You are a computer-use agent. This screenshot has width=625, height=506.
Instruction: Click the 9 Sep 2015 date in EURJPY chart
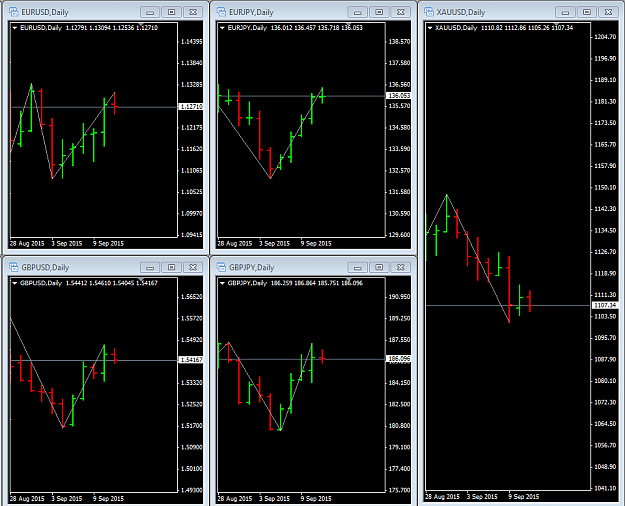pyautogui.click(x=316, y=243)
